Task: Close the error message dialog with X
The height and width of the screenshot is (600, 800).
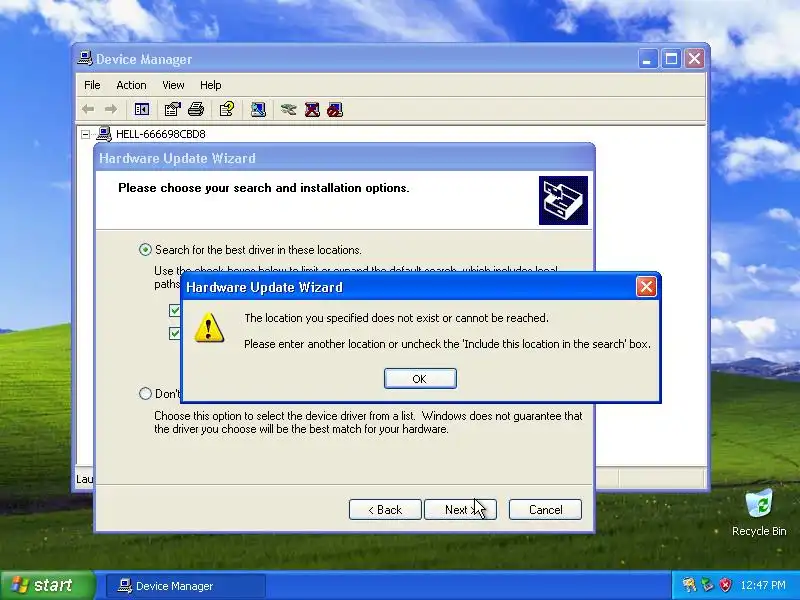Action: tap(646, 287)
